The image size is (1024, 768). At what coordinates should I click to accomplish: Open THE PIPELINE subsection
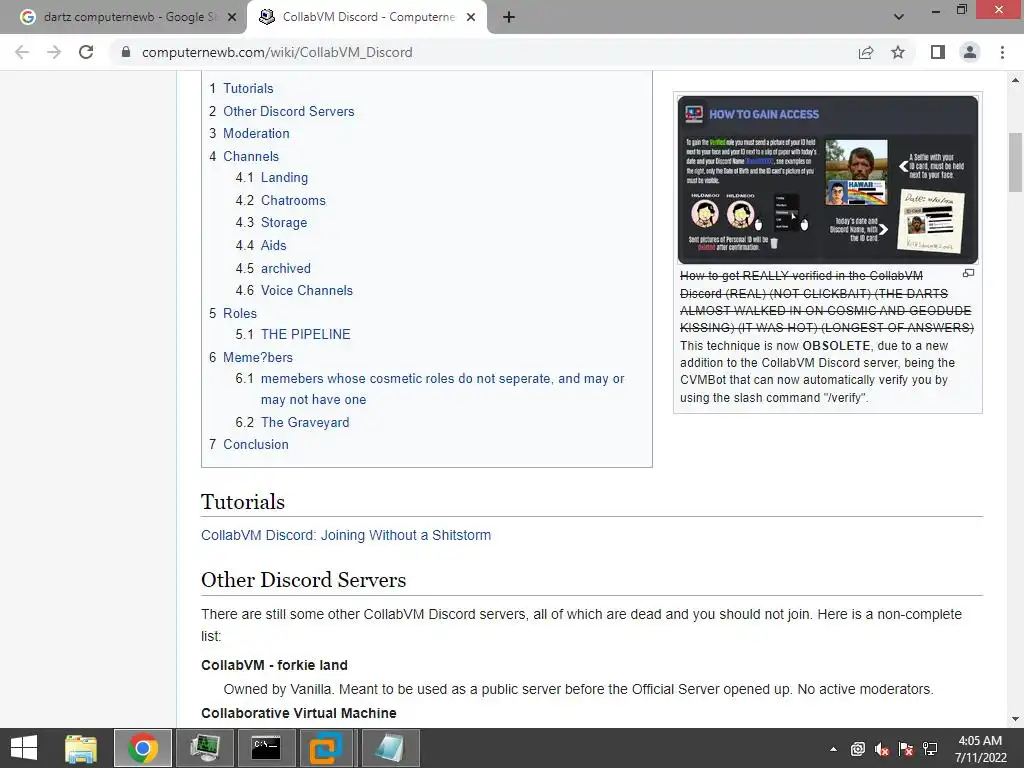[x=306, y=334]
